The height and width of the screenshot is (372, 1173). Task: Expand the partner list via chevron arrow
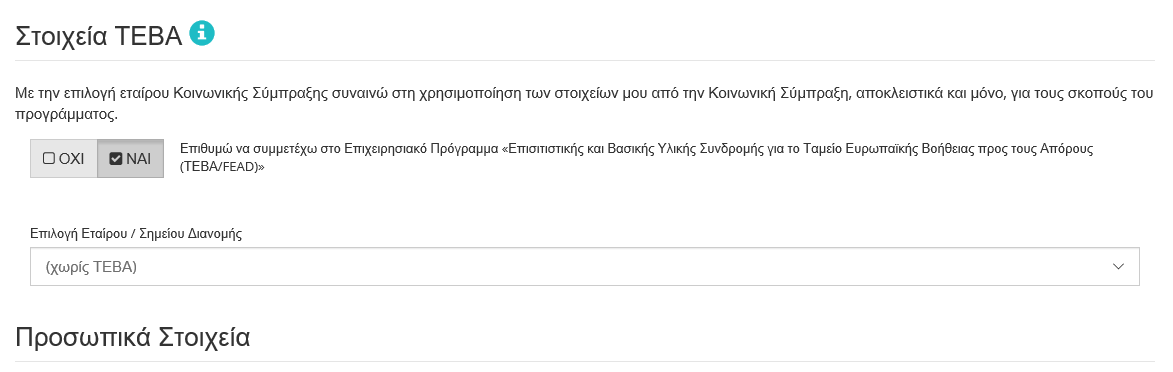coord(1118,266)
